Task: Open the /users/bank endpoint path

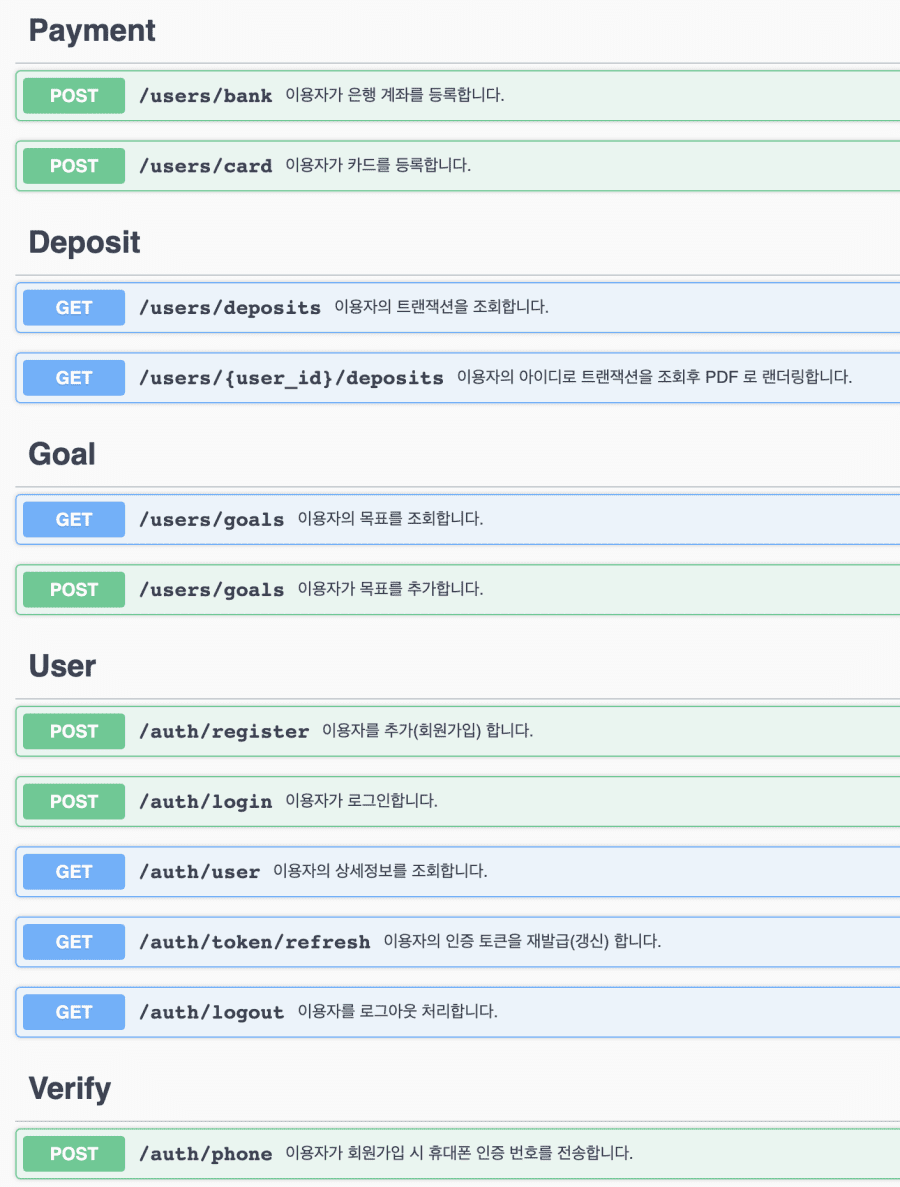Action: click(x=205, y=96)
